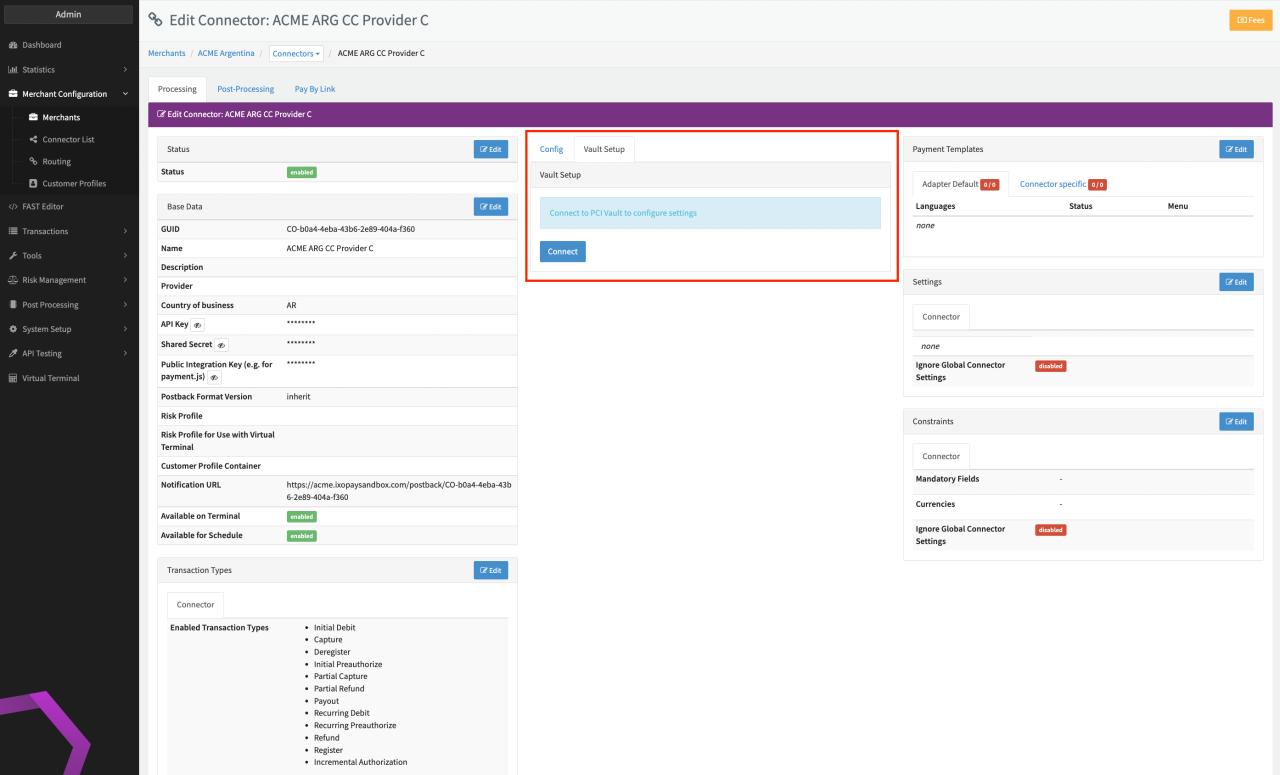The image size is (1280, 775).
Task: Expand the Transactions sidebar menu
Action: pos(45,231)
